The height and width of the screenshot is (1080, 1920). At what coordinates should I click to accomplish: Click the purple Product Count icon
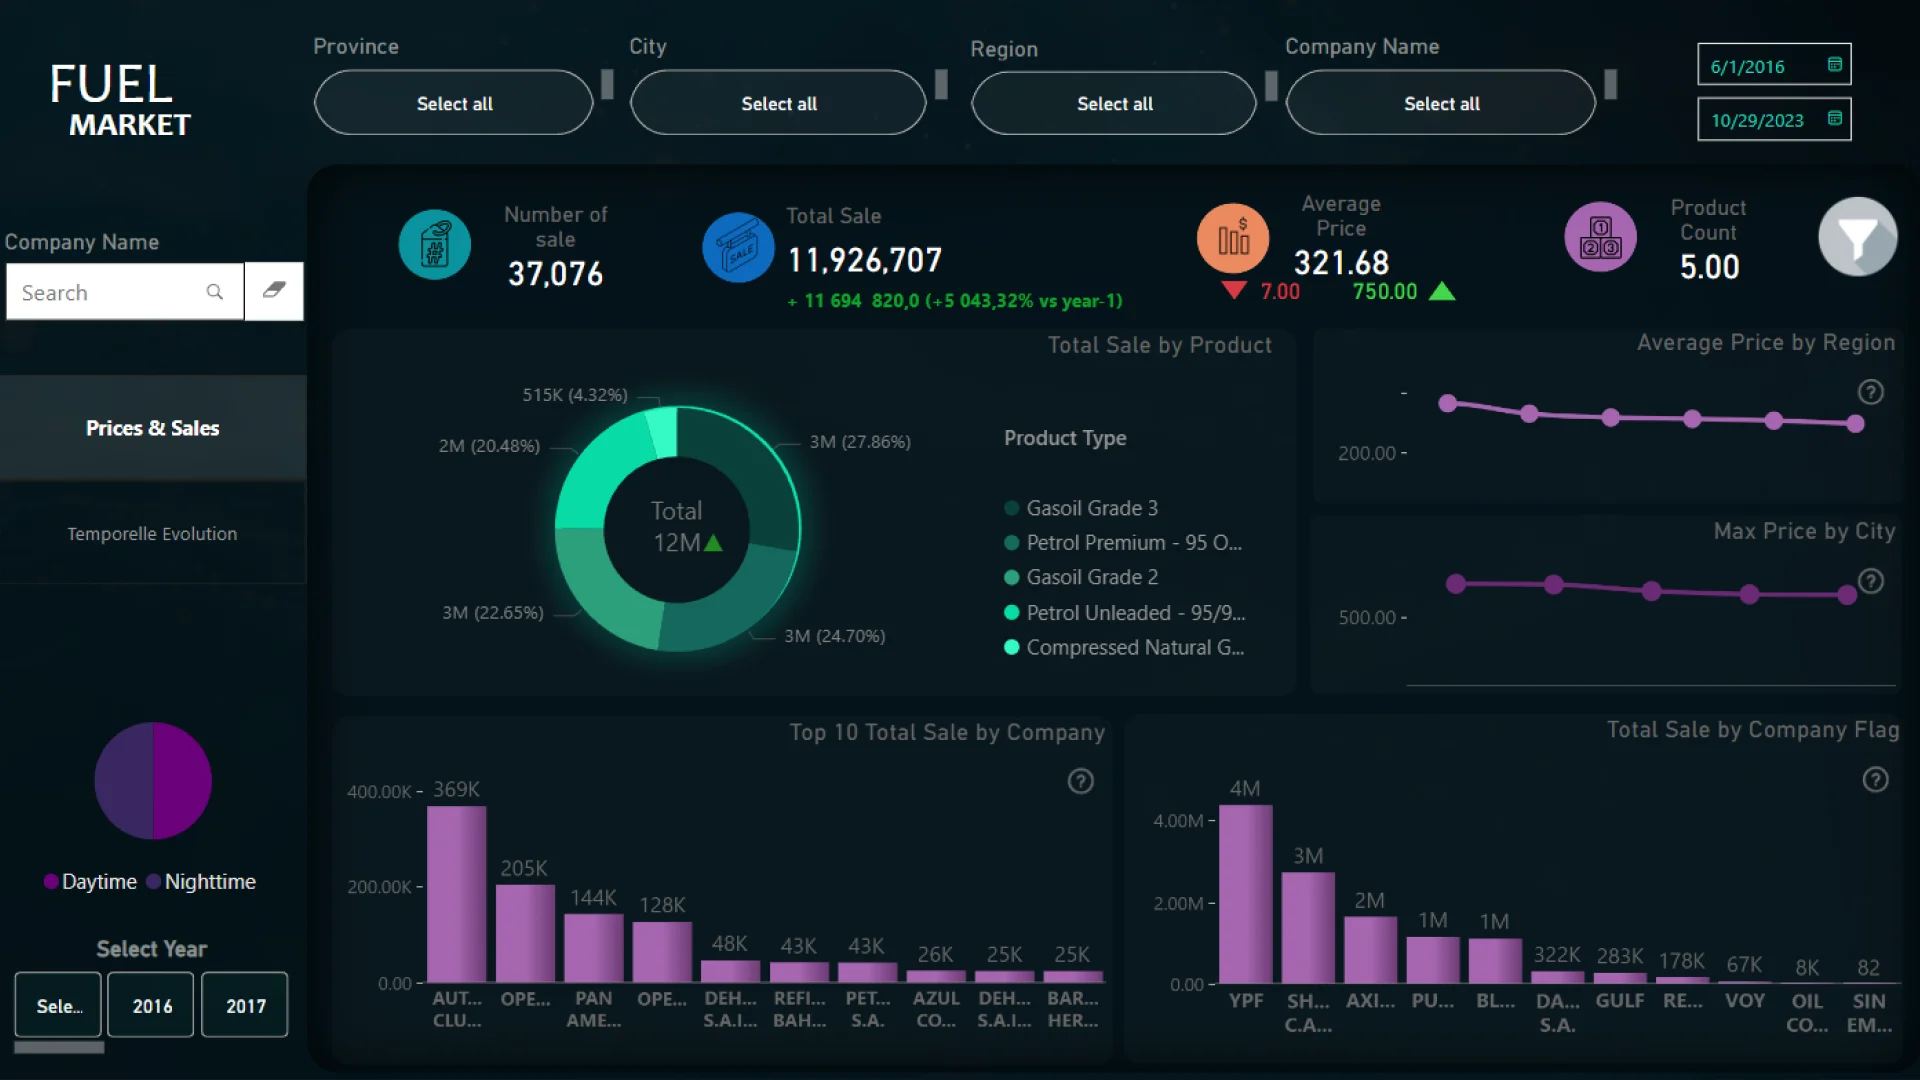click(x=1600, y=238)
